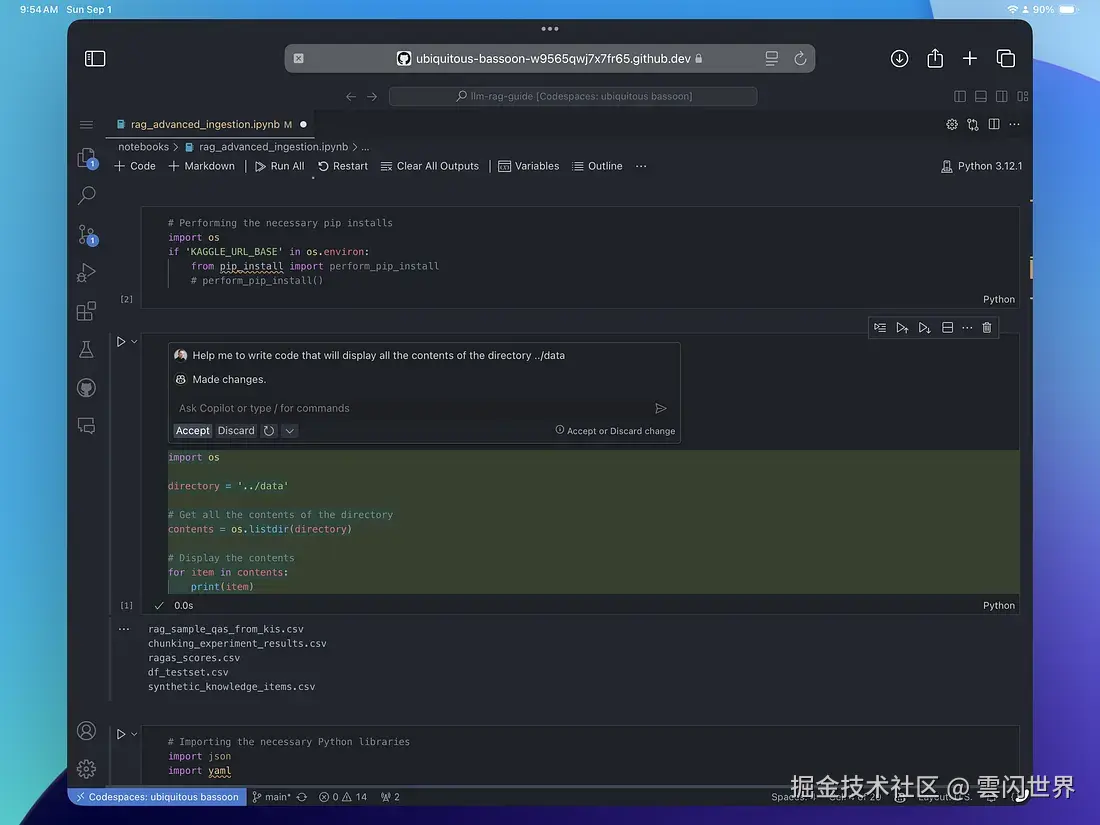1100x825 pixels.
Task: Customize layout icon in title bar
Action: click(x=1023, y=96)
